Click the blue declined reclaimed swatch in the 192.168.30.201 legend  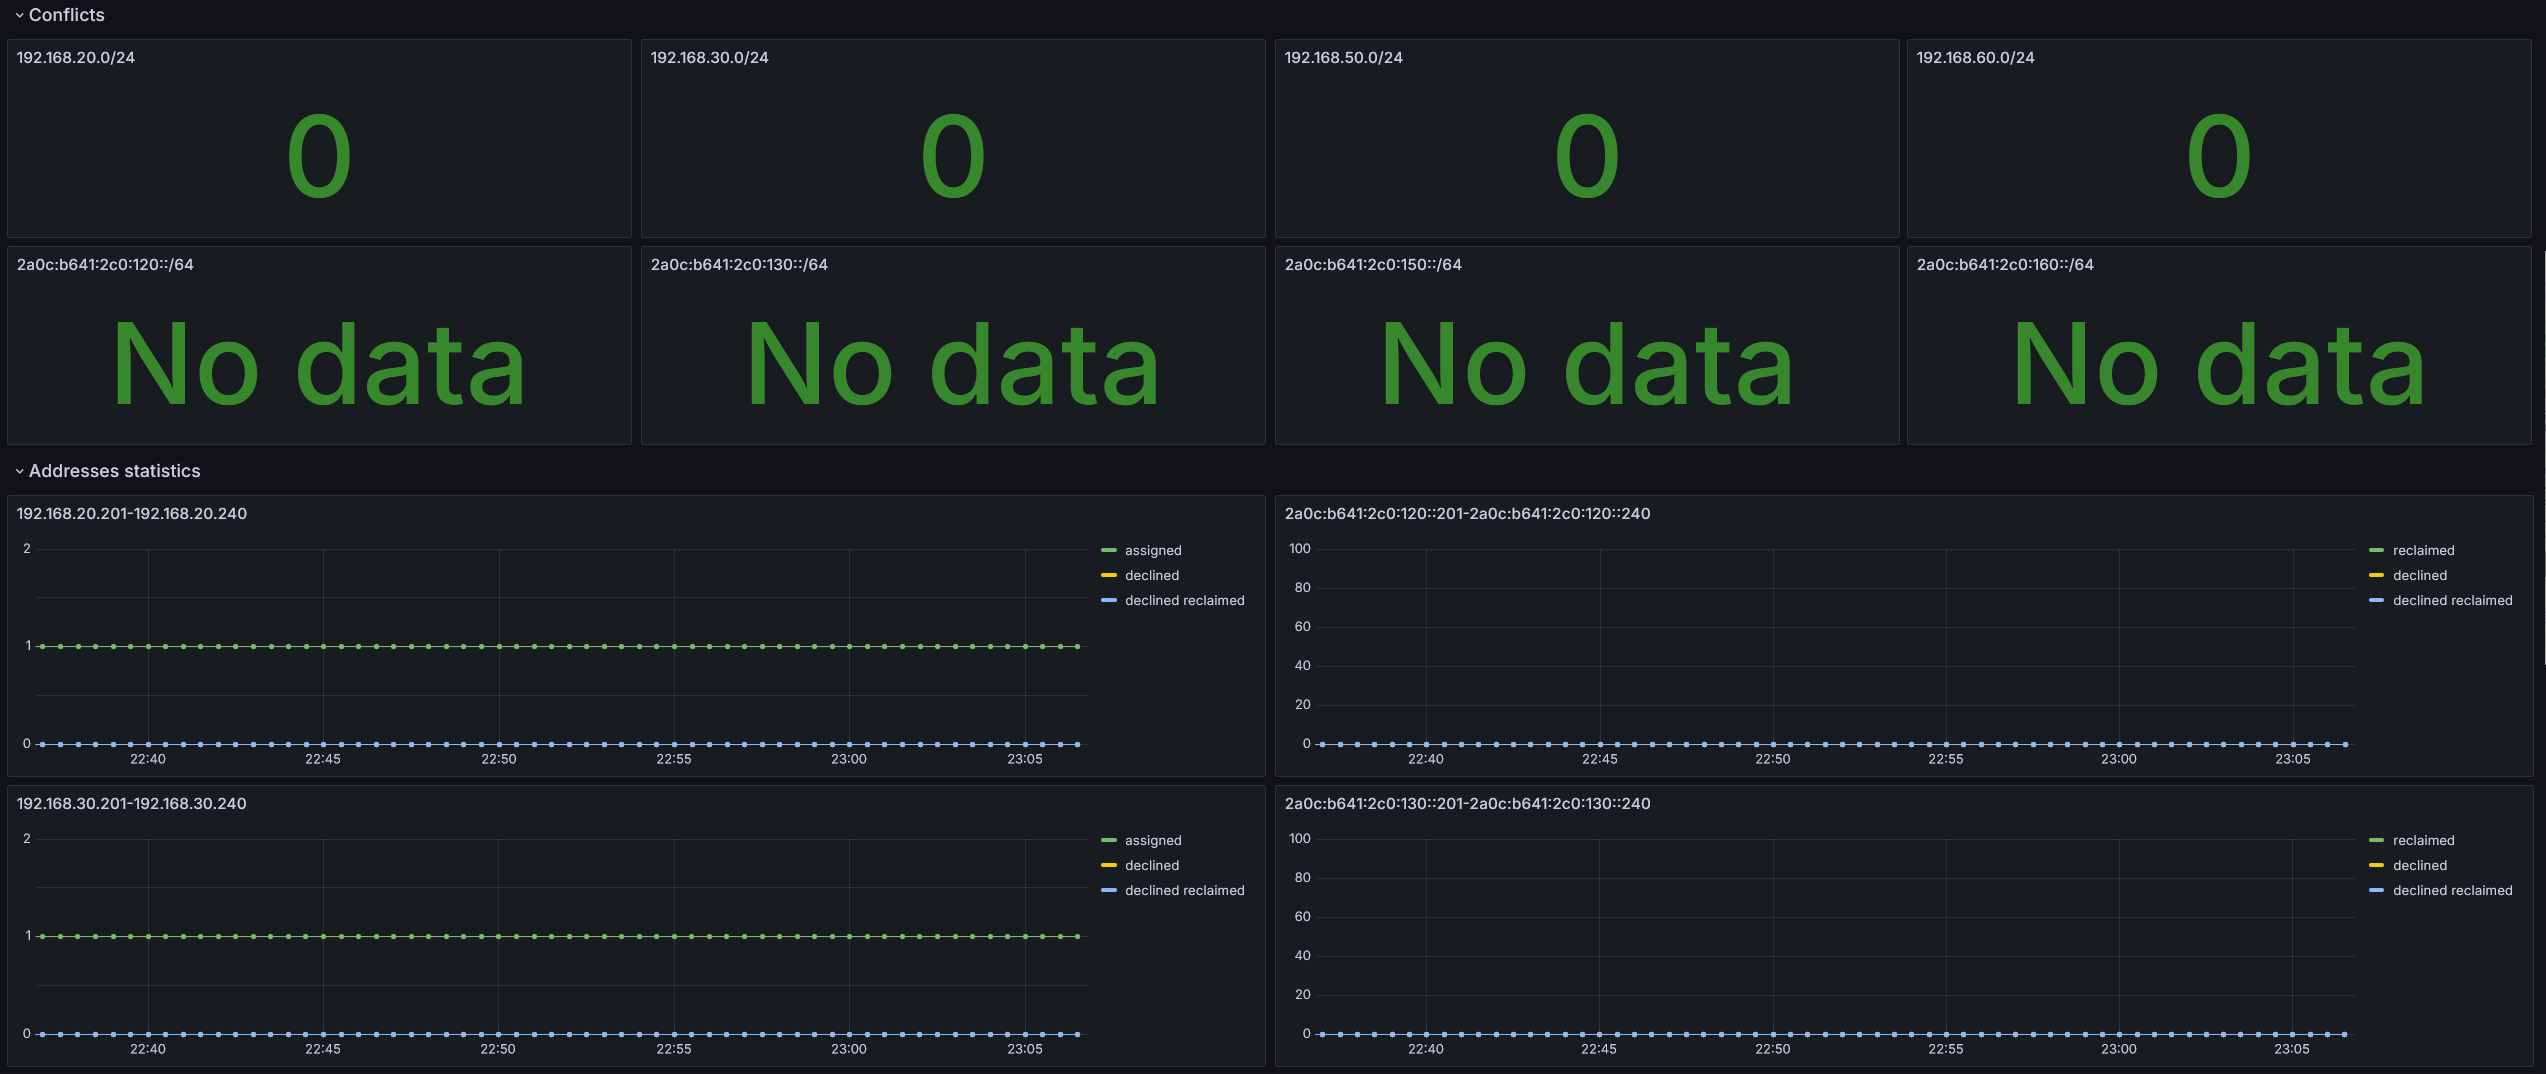pyautogui.click(x=1108, y=891)
